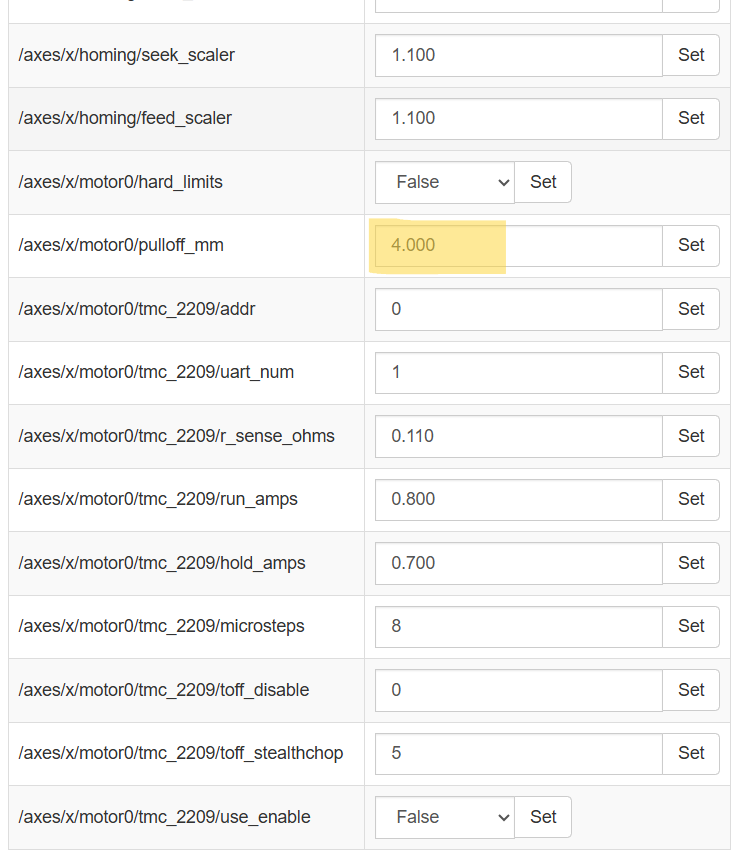Open the hard_limits False dropdown
743x850 pixels.
click(445, 182)
